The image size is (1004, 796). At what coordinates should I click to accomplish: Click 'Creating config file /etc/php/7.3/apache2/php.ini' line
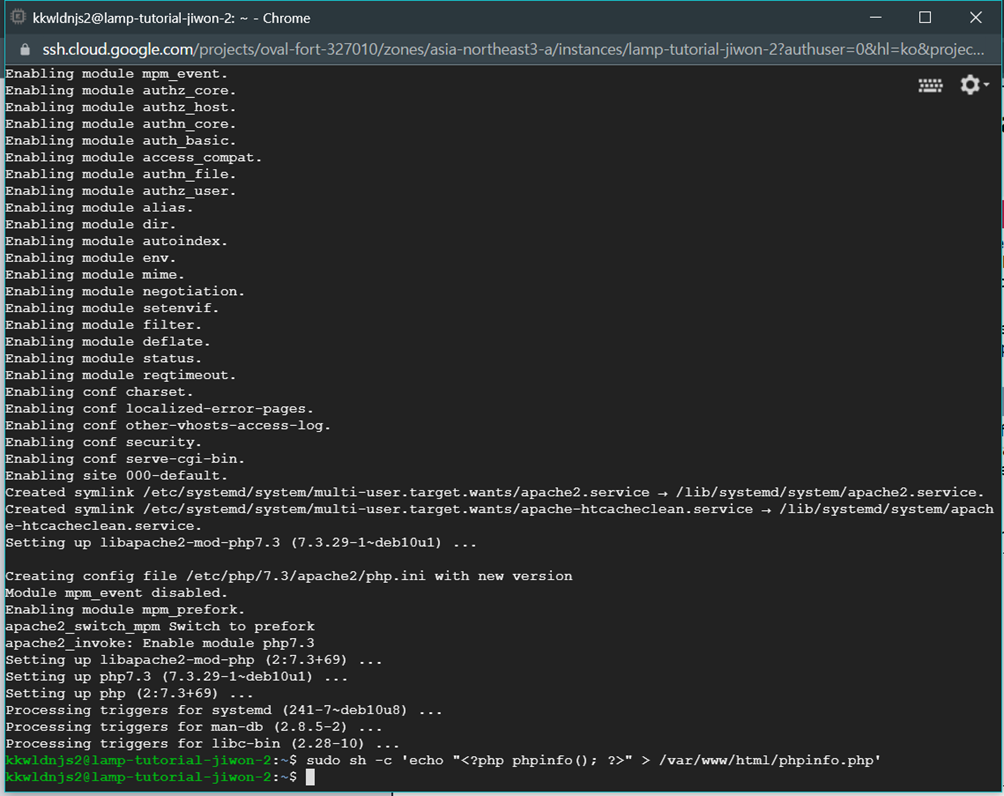coord(289,576)
